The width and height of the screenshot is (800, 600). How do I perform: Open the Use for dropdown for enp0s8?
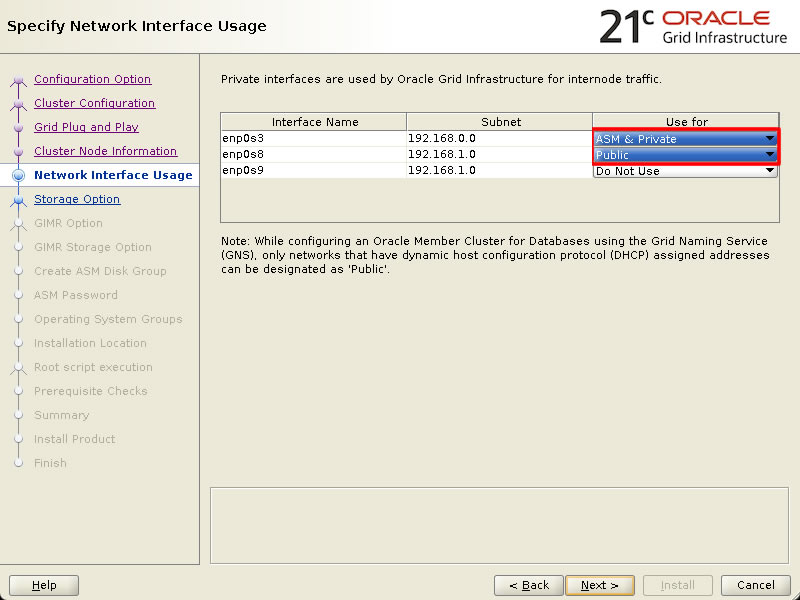[x=685, y=155]
